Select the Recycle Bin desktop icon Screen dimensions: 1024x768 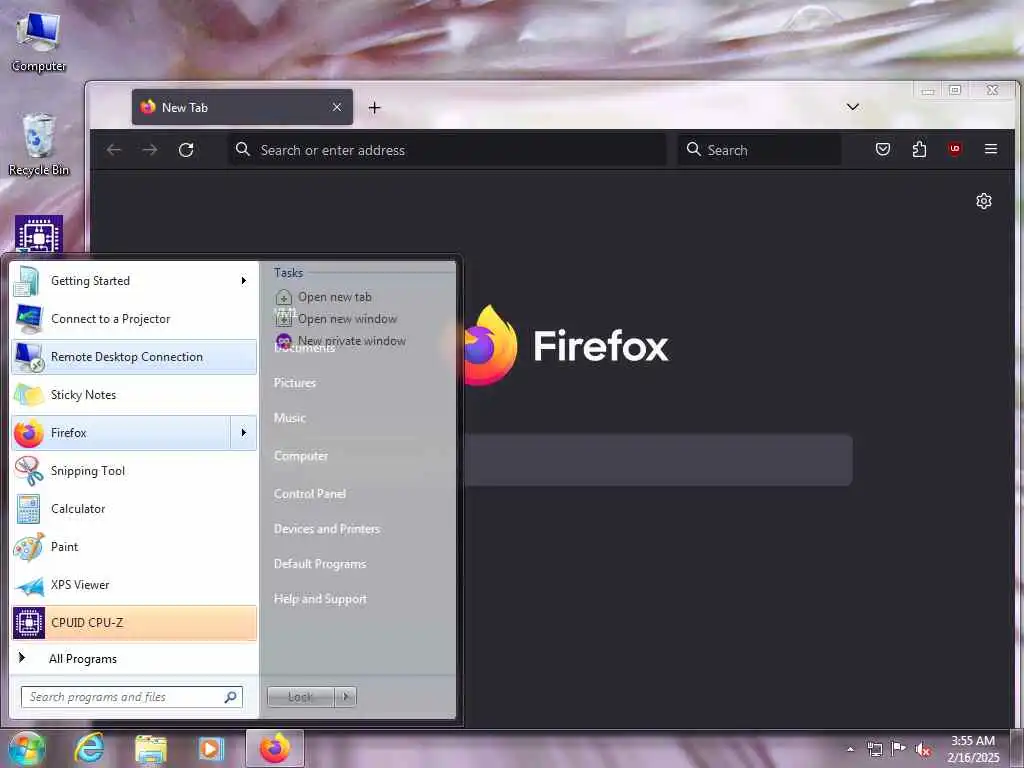click(x=39, y=144)
